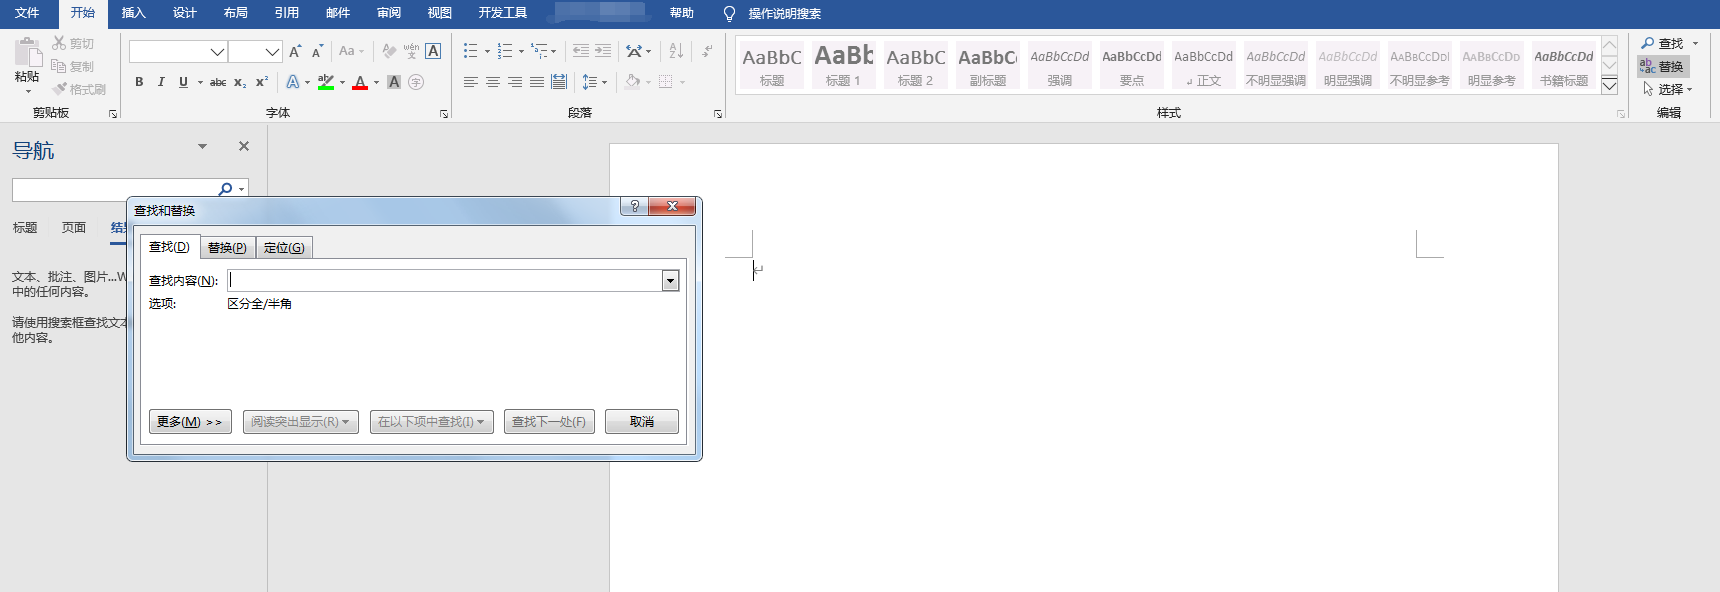Switch to the 插入 ribbon tab
Screen dimensions: 1720x592
(x=133, y=13)
